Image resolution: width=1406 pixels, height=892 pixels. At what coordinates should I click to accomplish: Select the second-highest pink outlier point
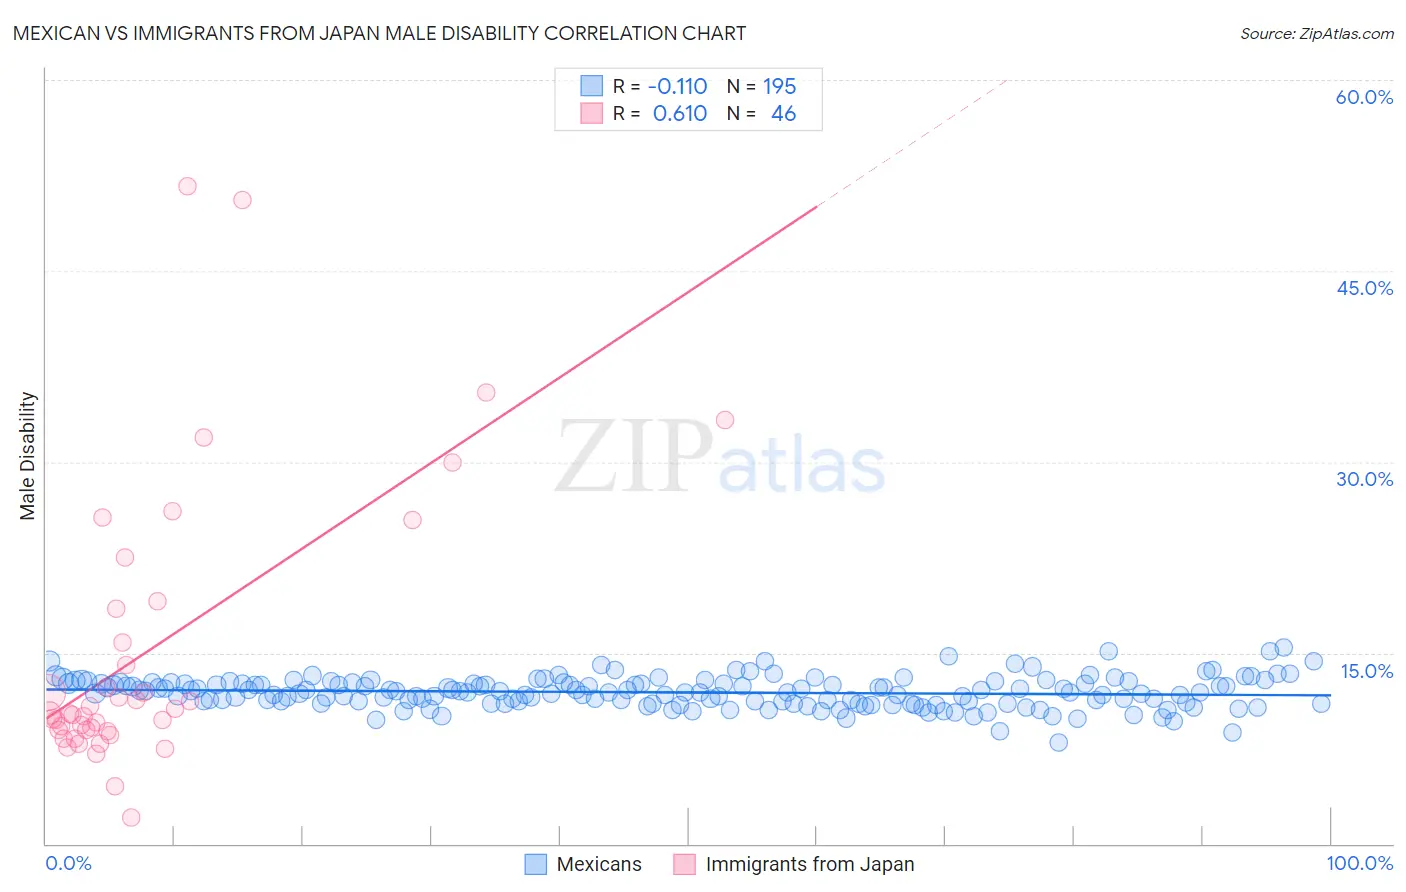tap(242, 200)
